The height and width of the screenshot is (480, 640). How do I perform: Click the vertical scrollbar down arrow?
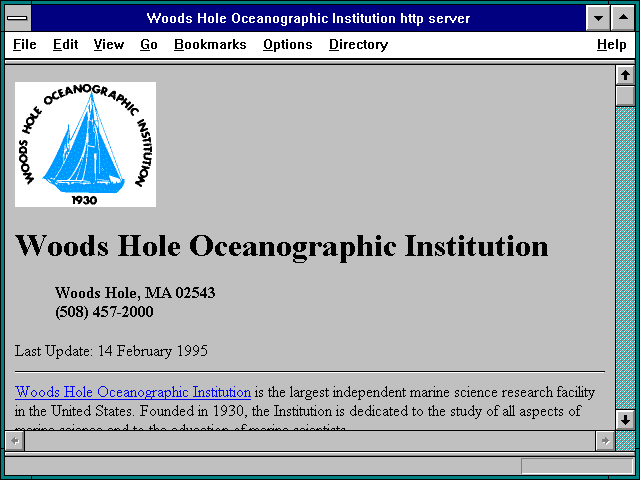[x=625, y=420]
